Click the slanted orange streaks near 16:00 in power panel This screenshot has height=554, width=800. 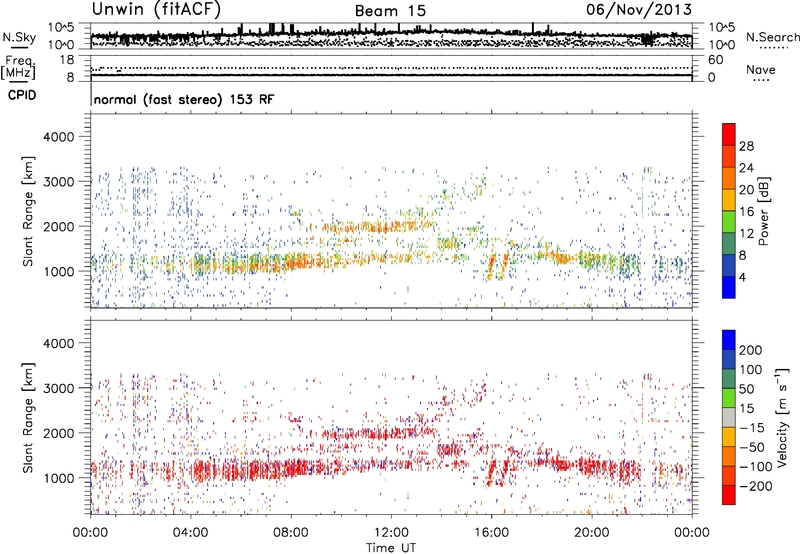497,265
